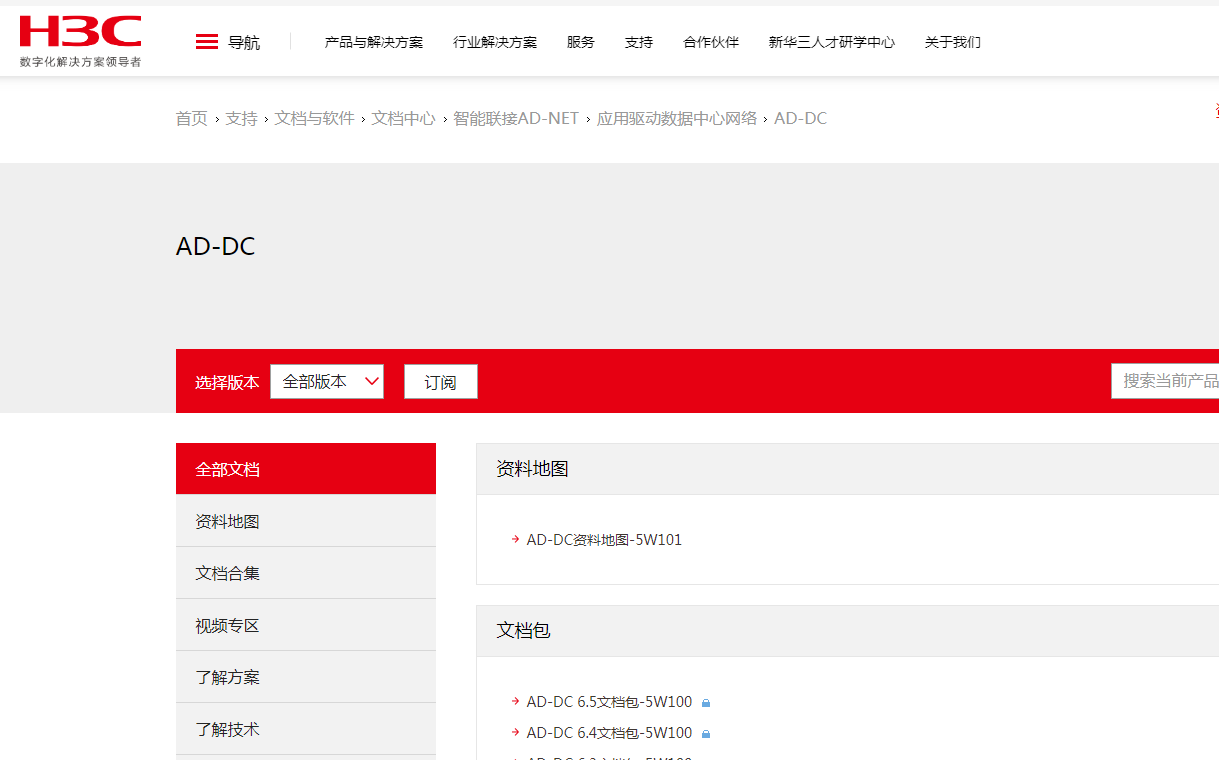
Task: Select 了解技术 sidebar item
Action: pos(306,729)
